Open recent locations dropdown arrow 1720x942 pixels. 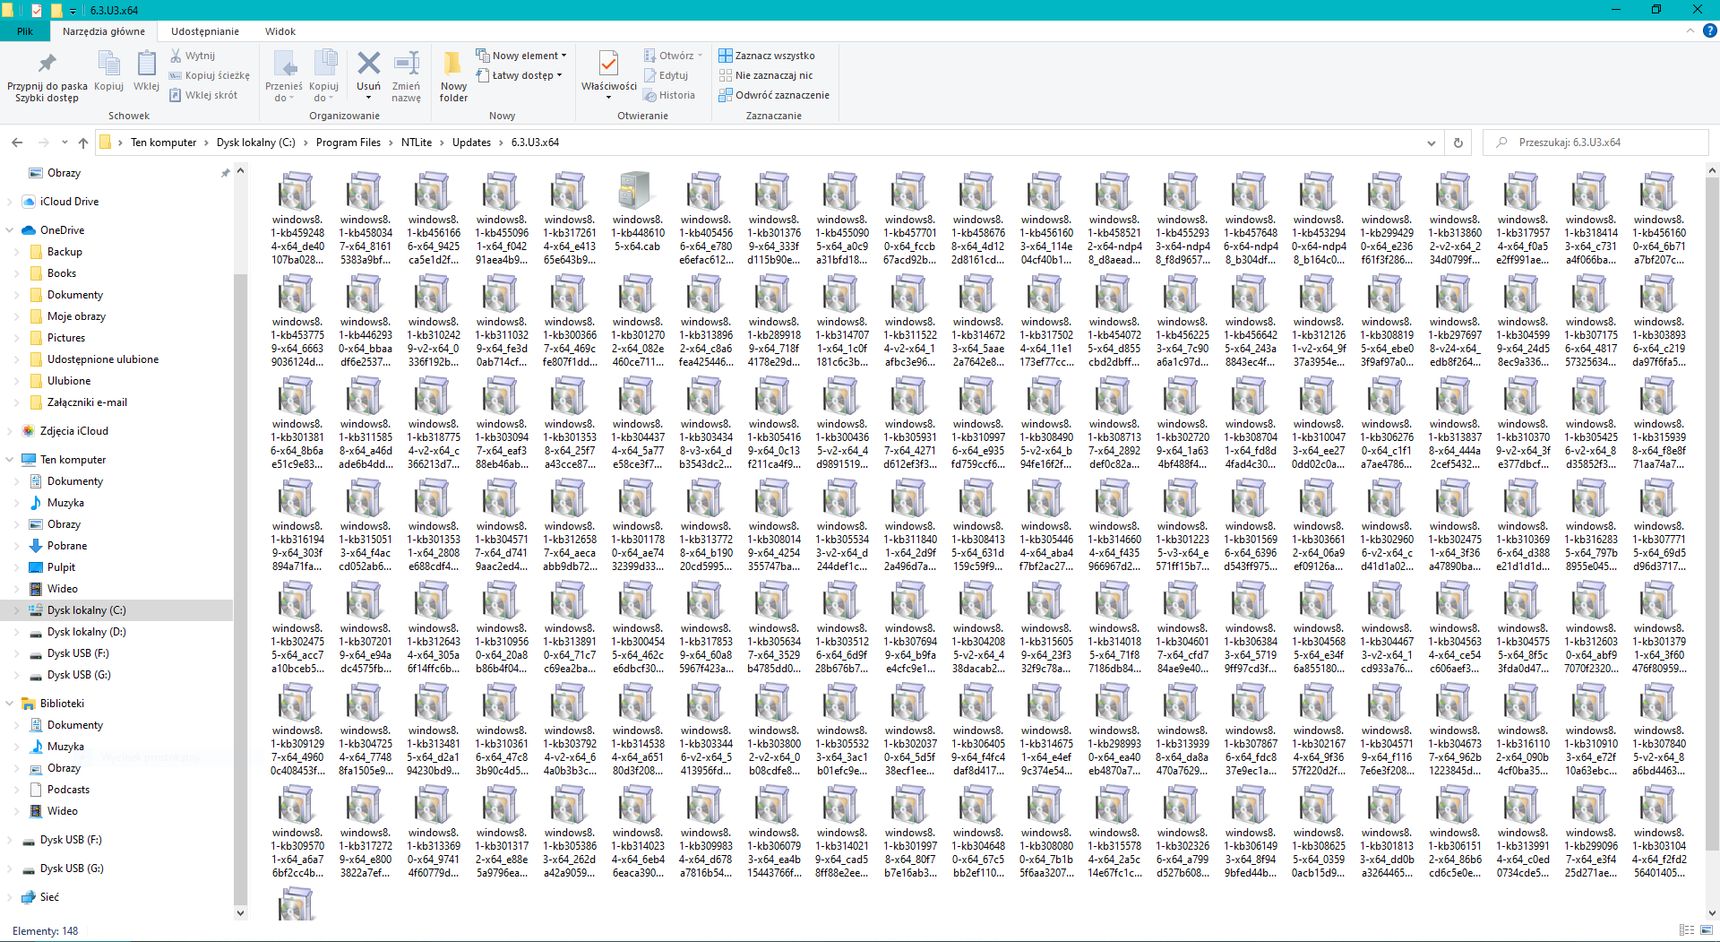coord(64,143)
